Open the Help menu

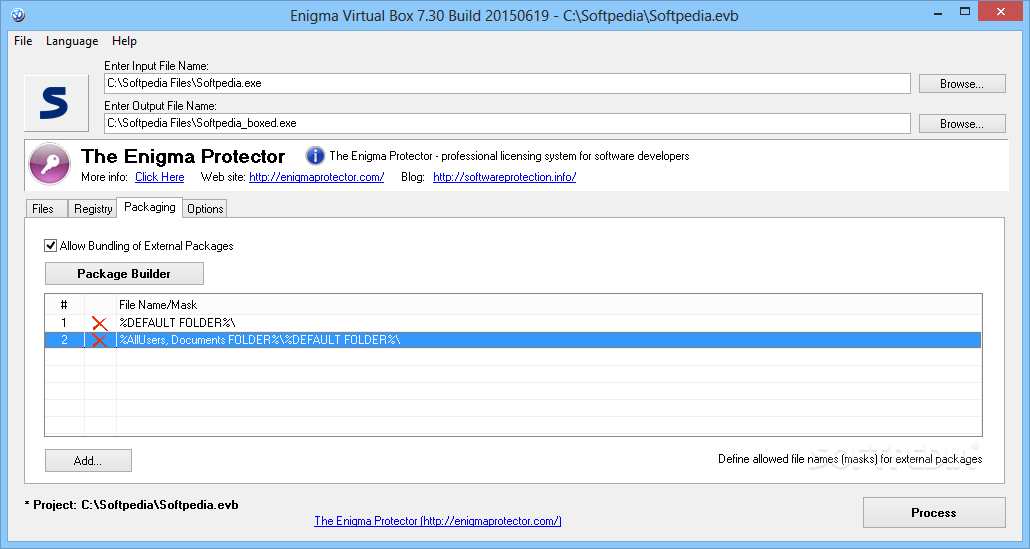[124, 41]
